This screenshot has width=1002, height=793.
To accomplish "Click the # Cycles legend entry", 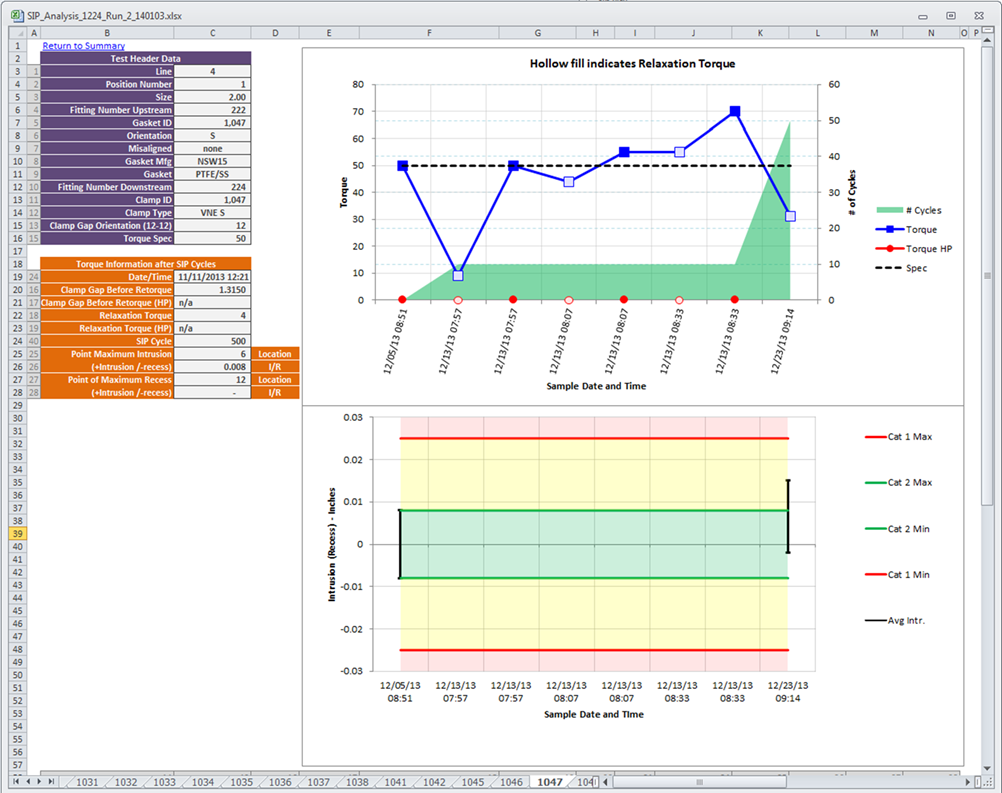I will [909, 210].
